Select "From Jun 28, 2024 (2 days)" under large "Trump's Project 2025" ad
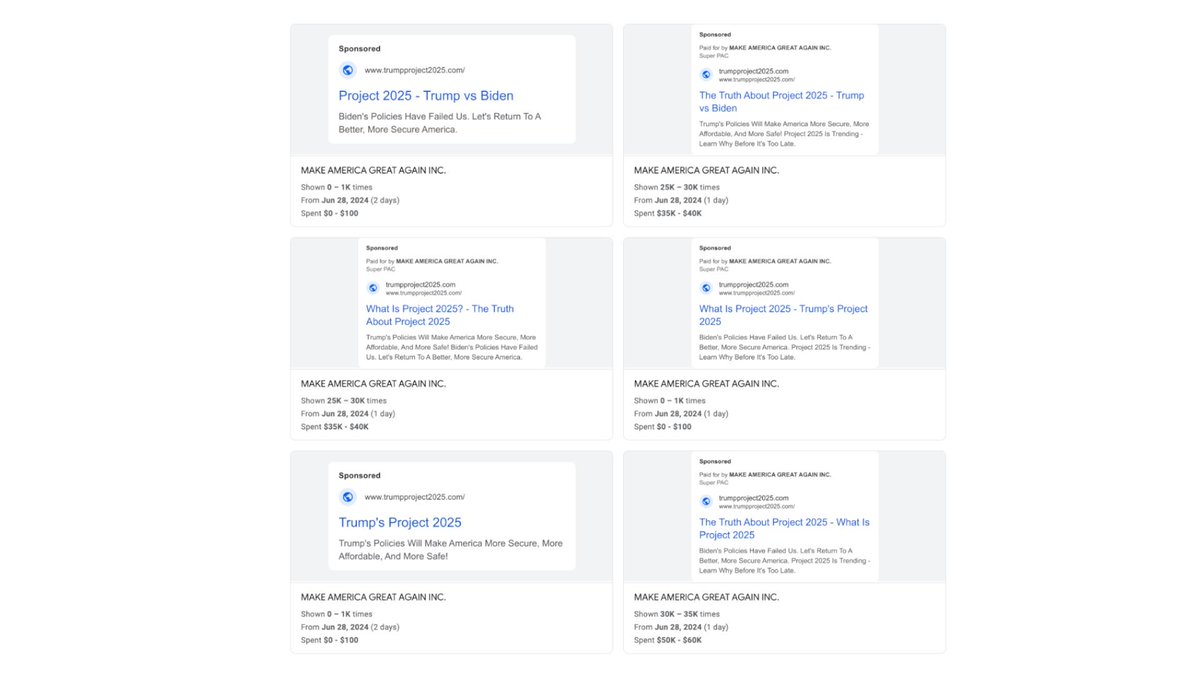Image resolution: width=1200 pixels, height=675 pixels. coord(350,627)
